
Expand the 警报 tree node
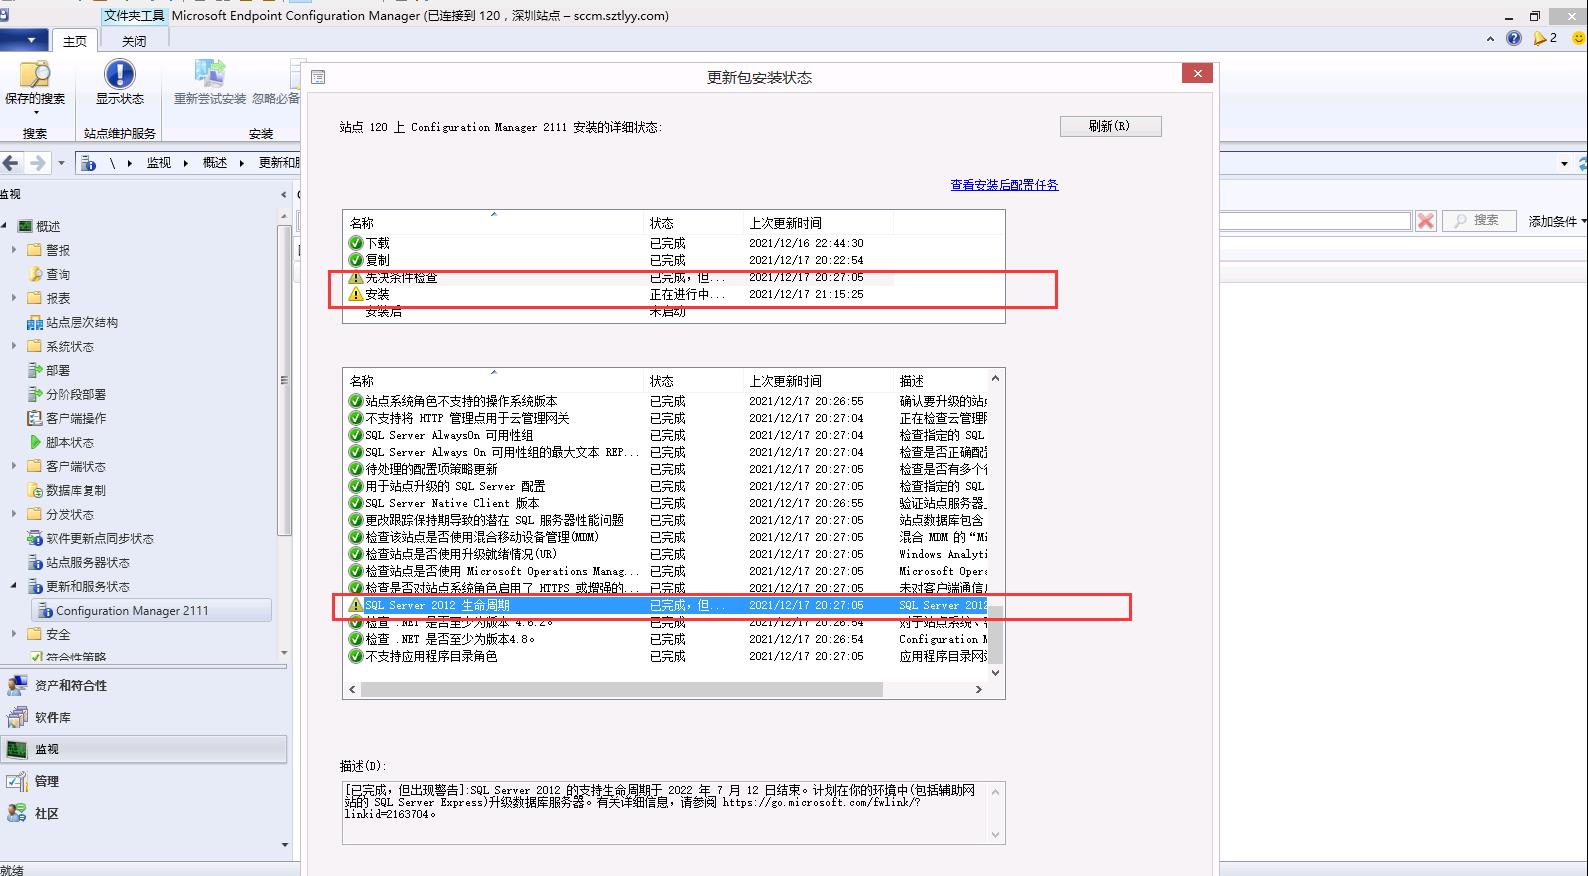[x=14, y=250]
